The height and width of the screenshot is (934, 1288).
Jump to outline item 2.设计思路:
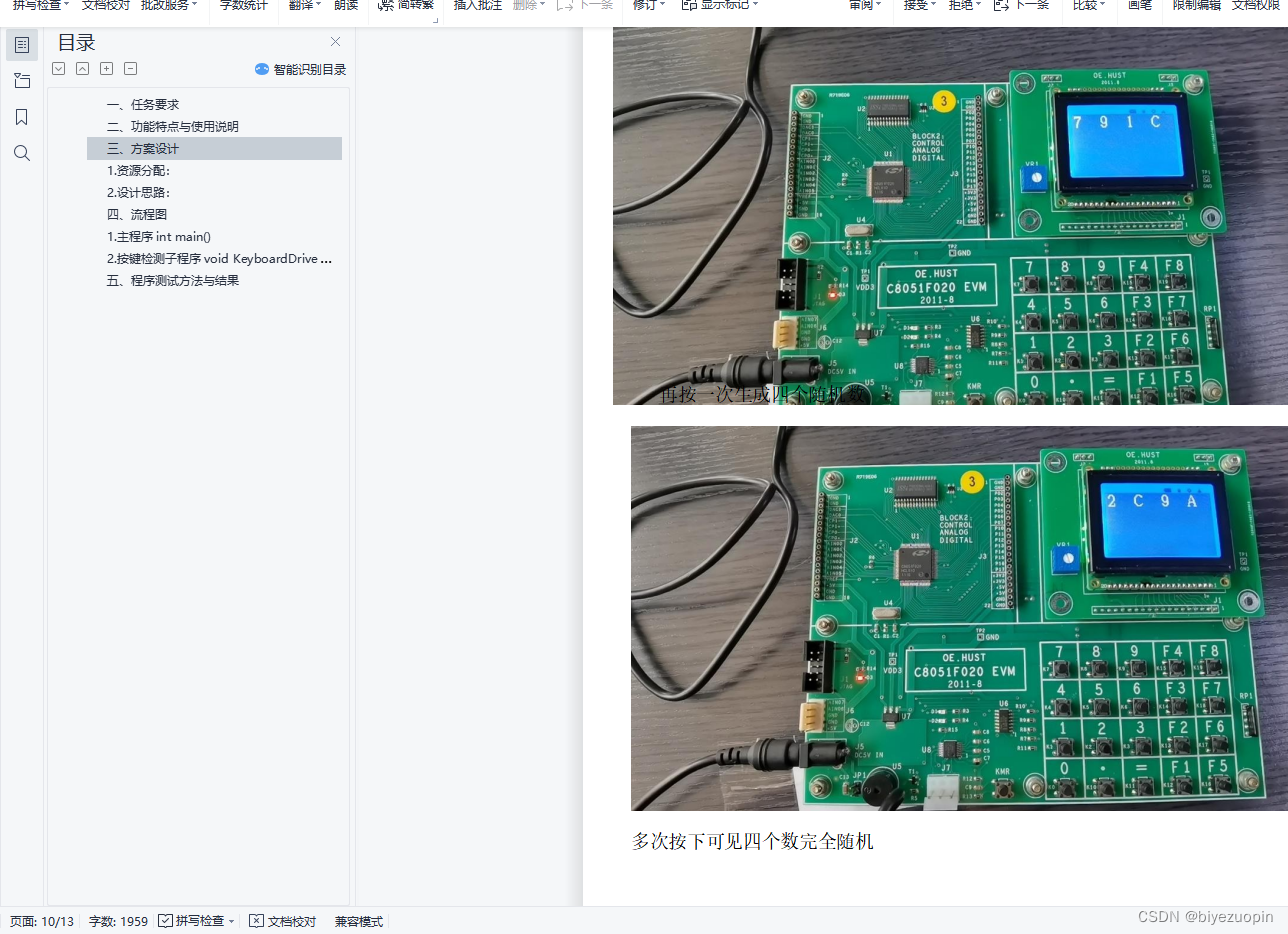tap(138, 192)
